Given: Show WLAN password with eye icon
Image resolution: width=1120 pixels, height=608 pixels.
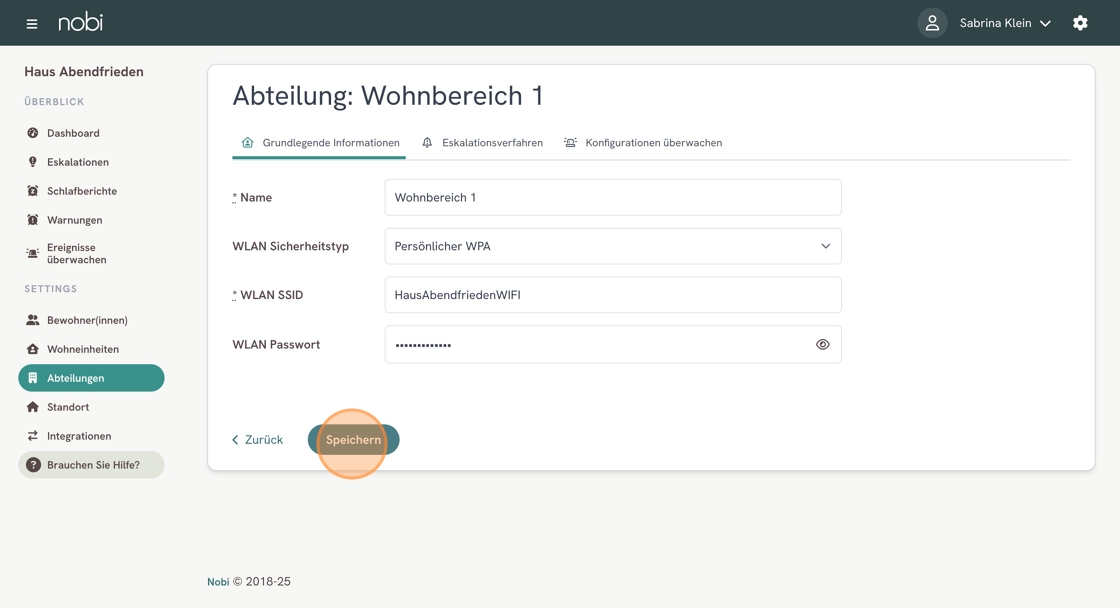Looking at the screenshot, I should coord(822,344).
